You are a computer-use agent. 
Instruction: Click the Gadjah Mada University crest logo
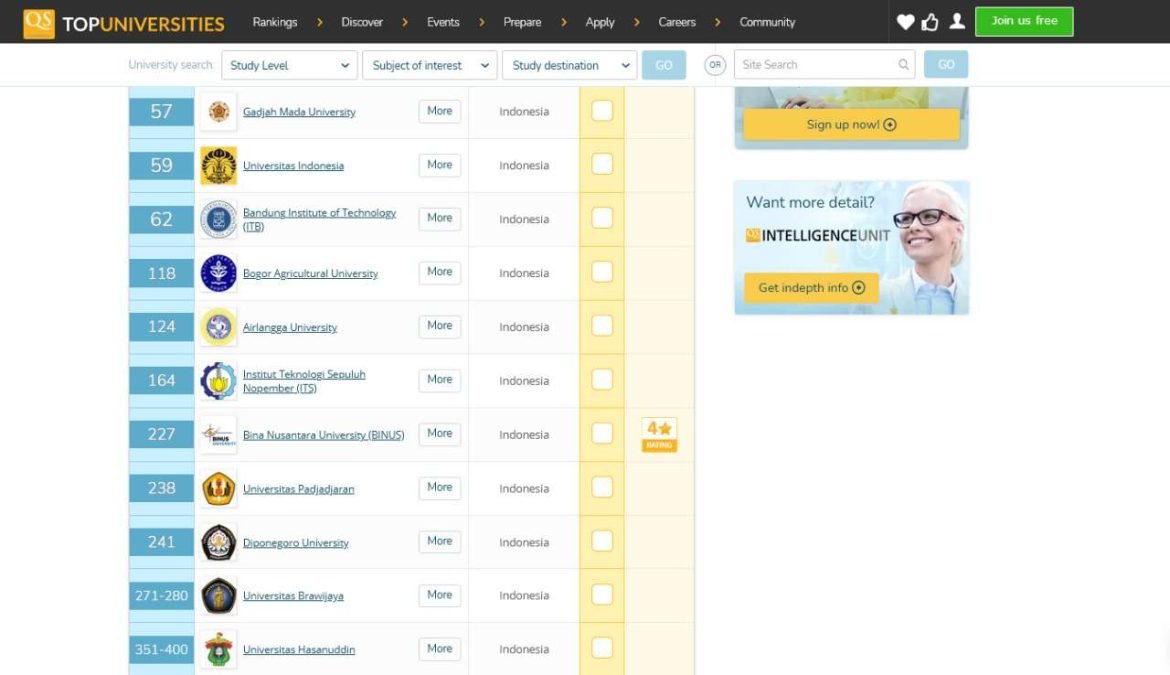tap(218, 112)
